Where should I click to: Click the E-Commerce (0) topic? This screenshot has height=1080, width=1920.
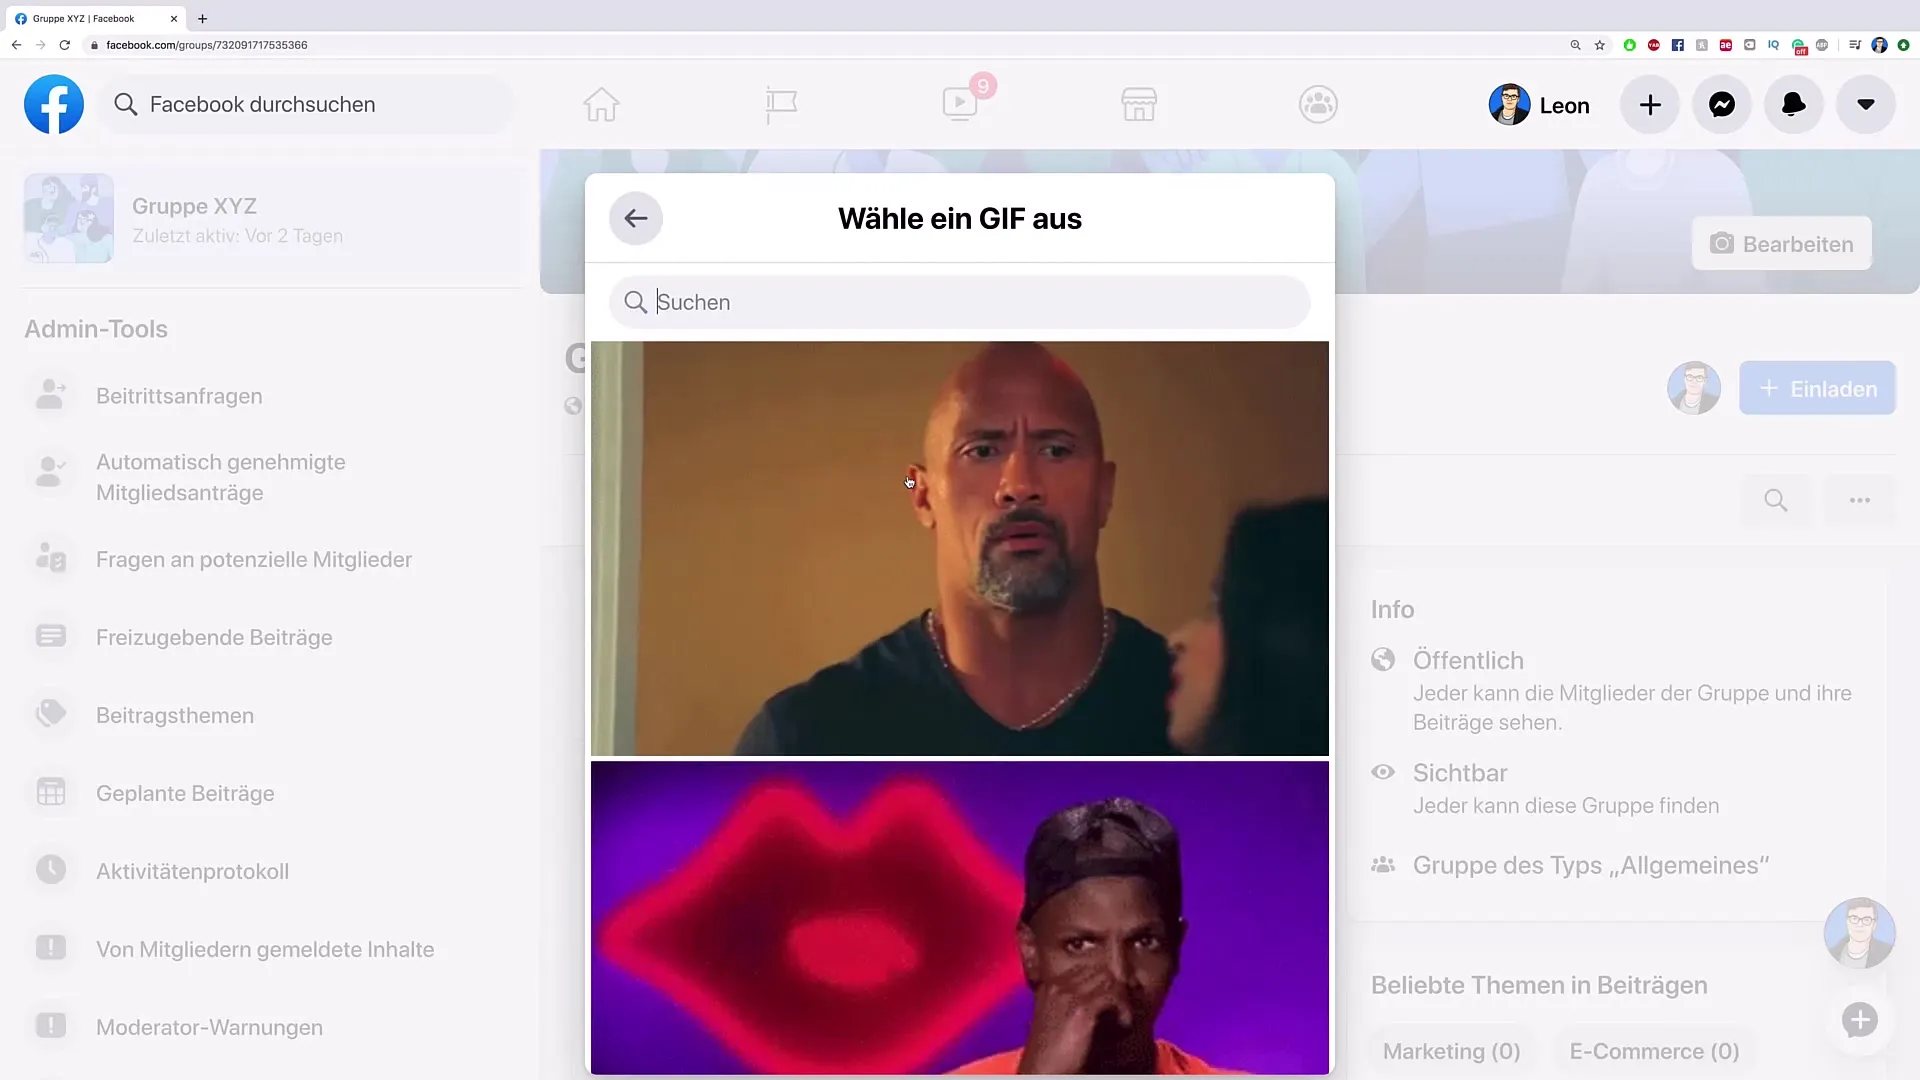pyautogui.click(x=1654, y=1051)
